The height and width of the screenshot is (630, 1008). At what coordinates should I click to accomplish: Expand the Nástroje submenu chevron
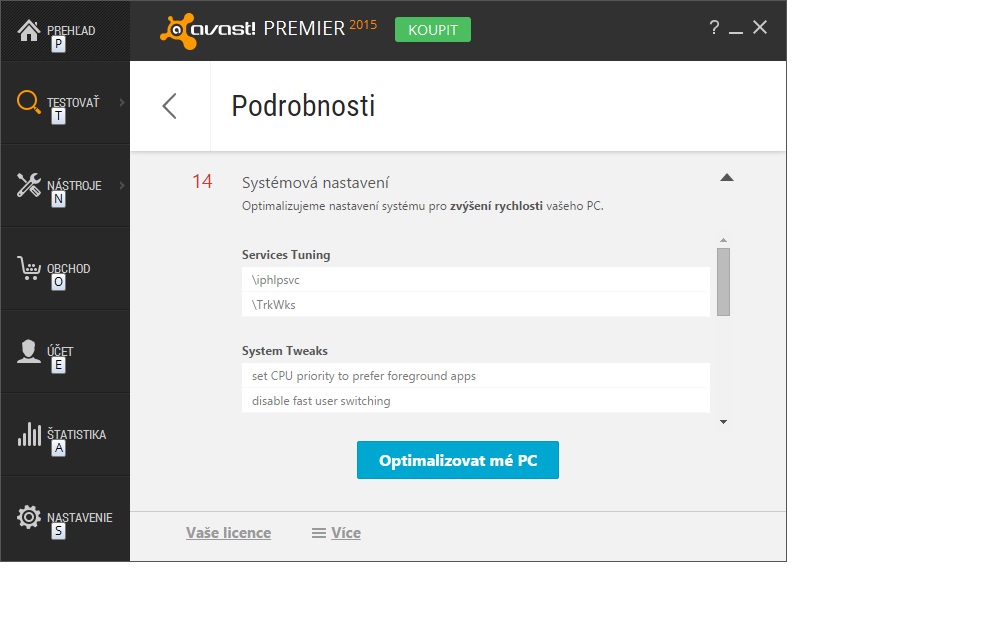pyautogui.click(x=122, y=185)
